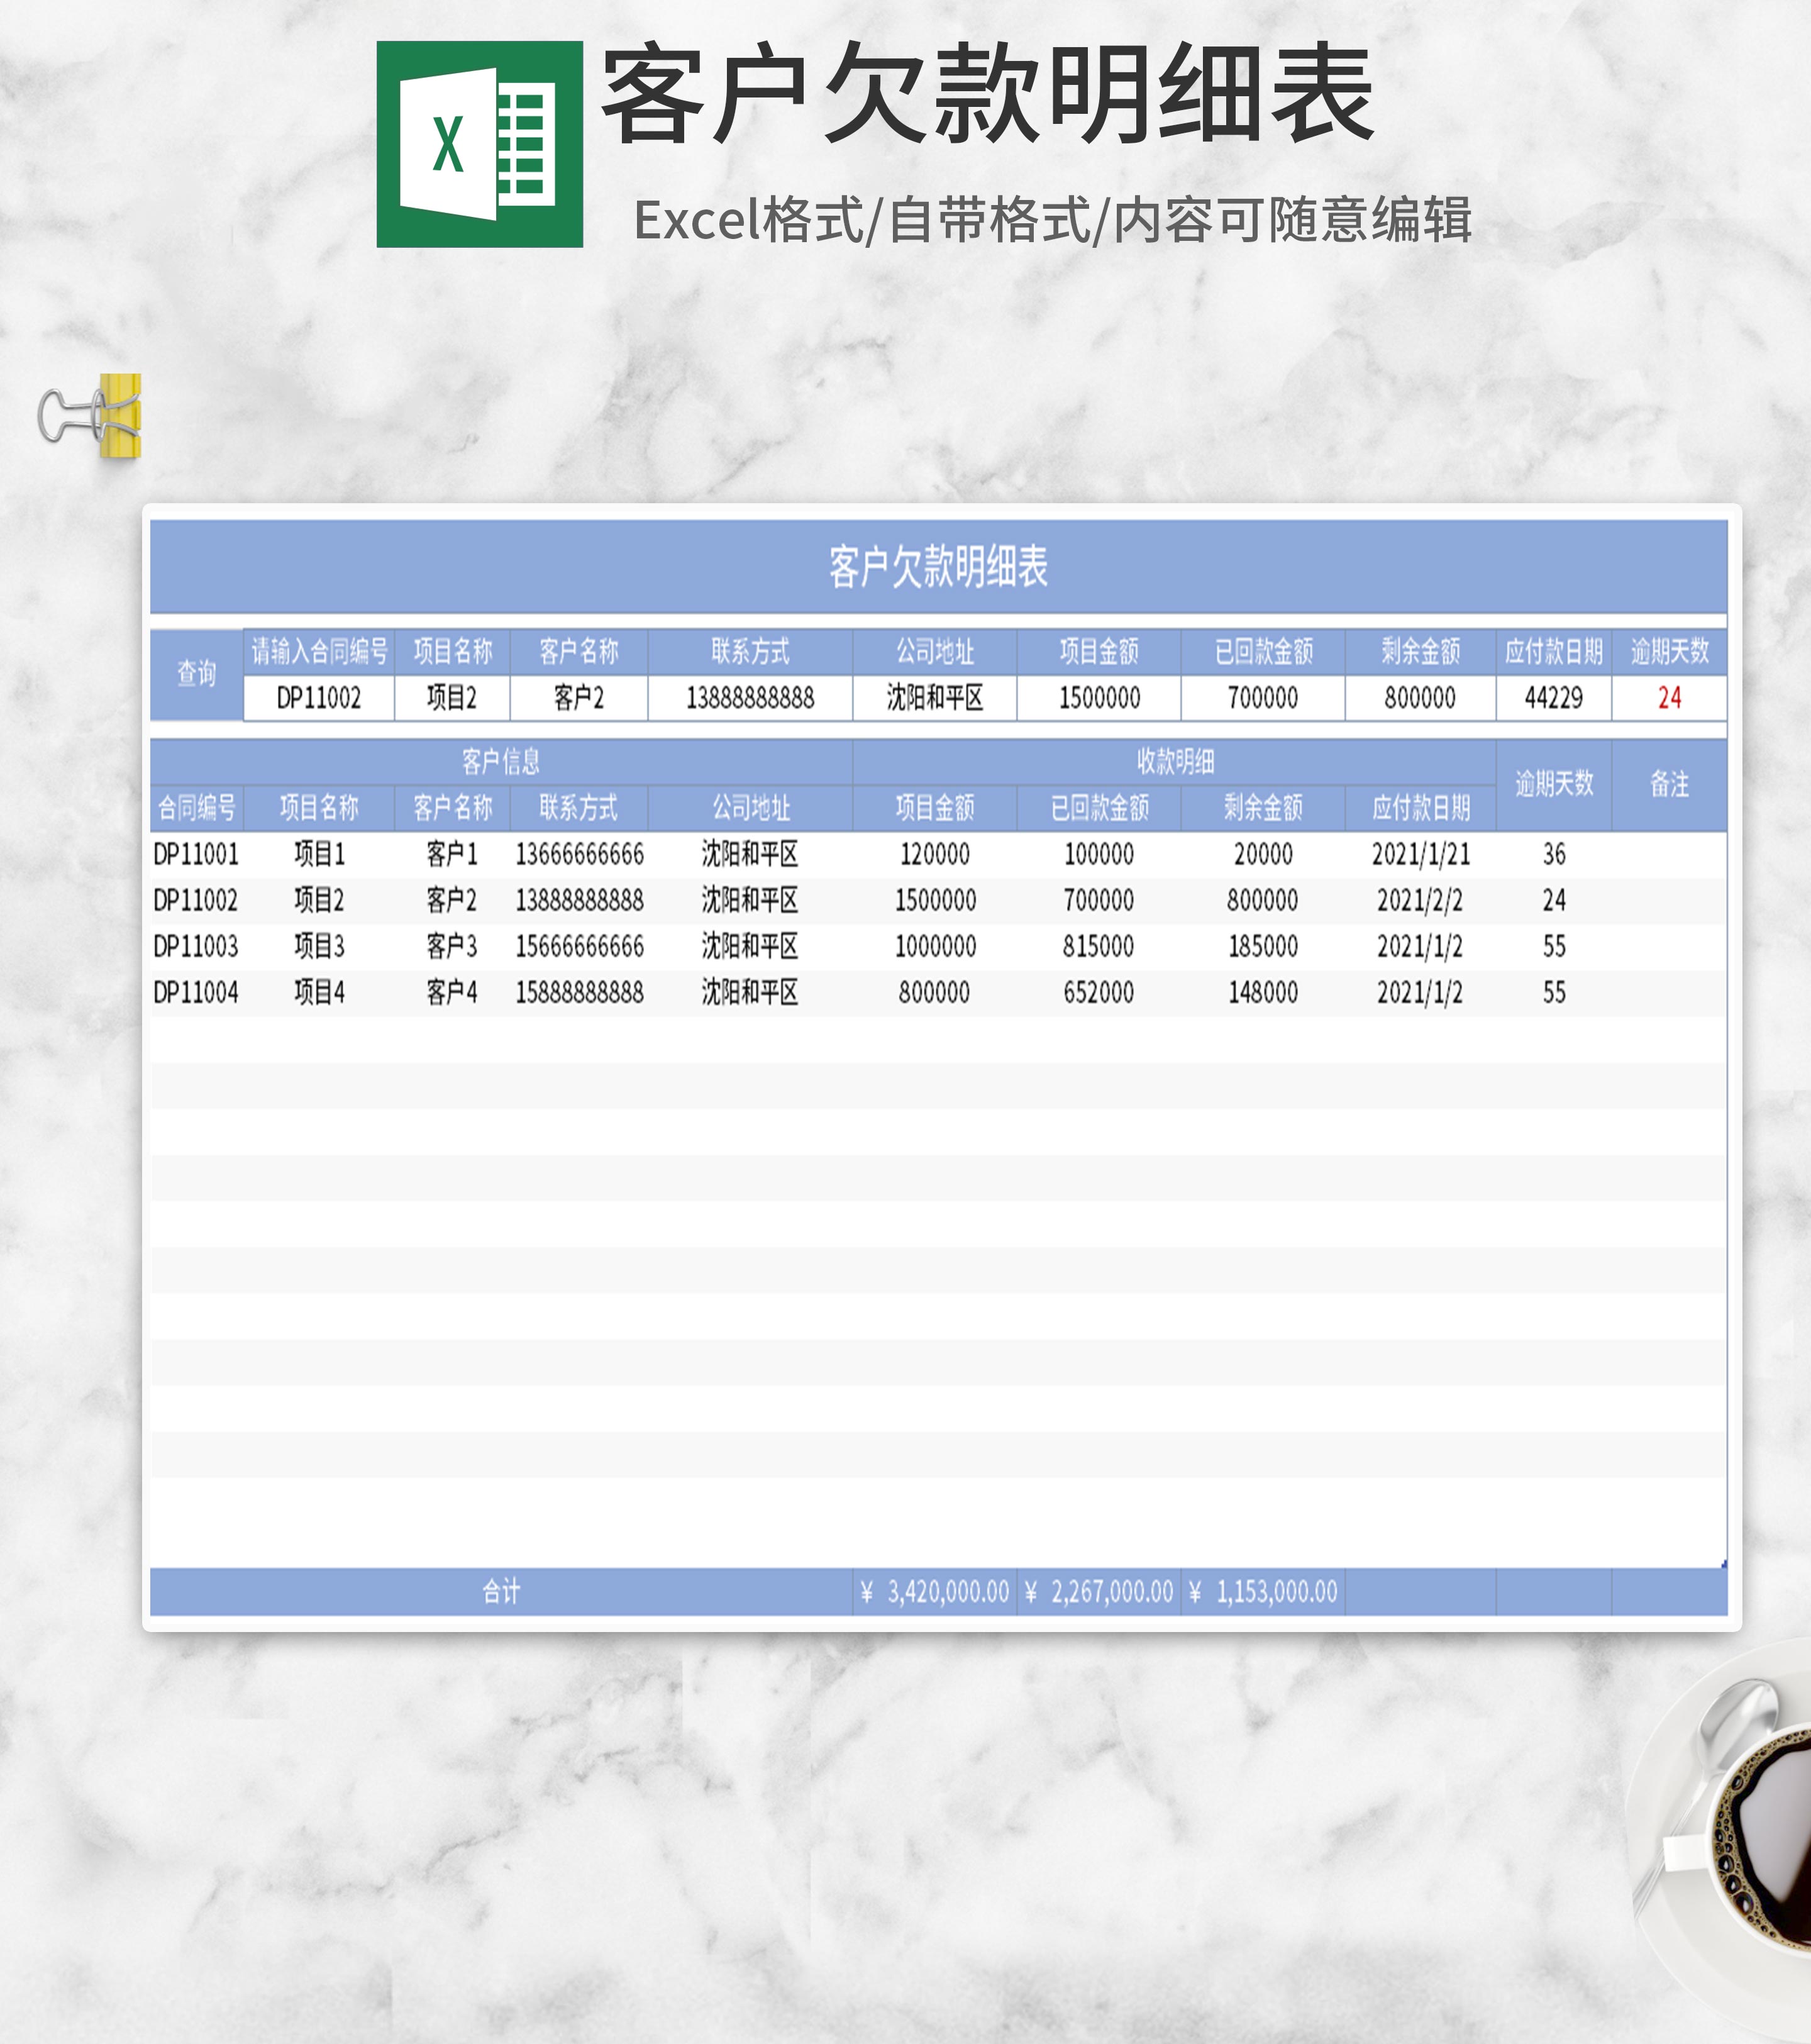Click the 查询 query label cell
This screenshot has height=2044, width=1811.
click(x=196, y=674)
